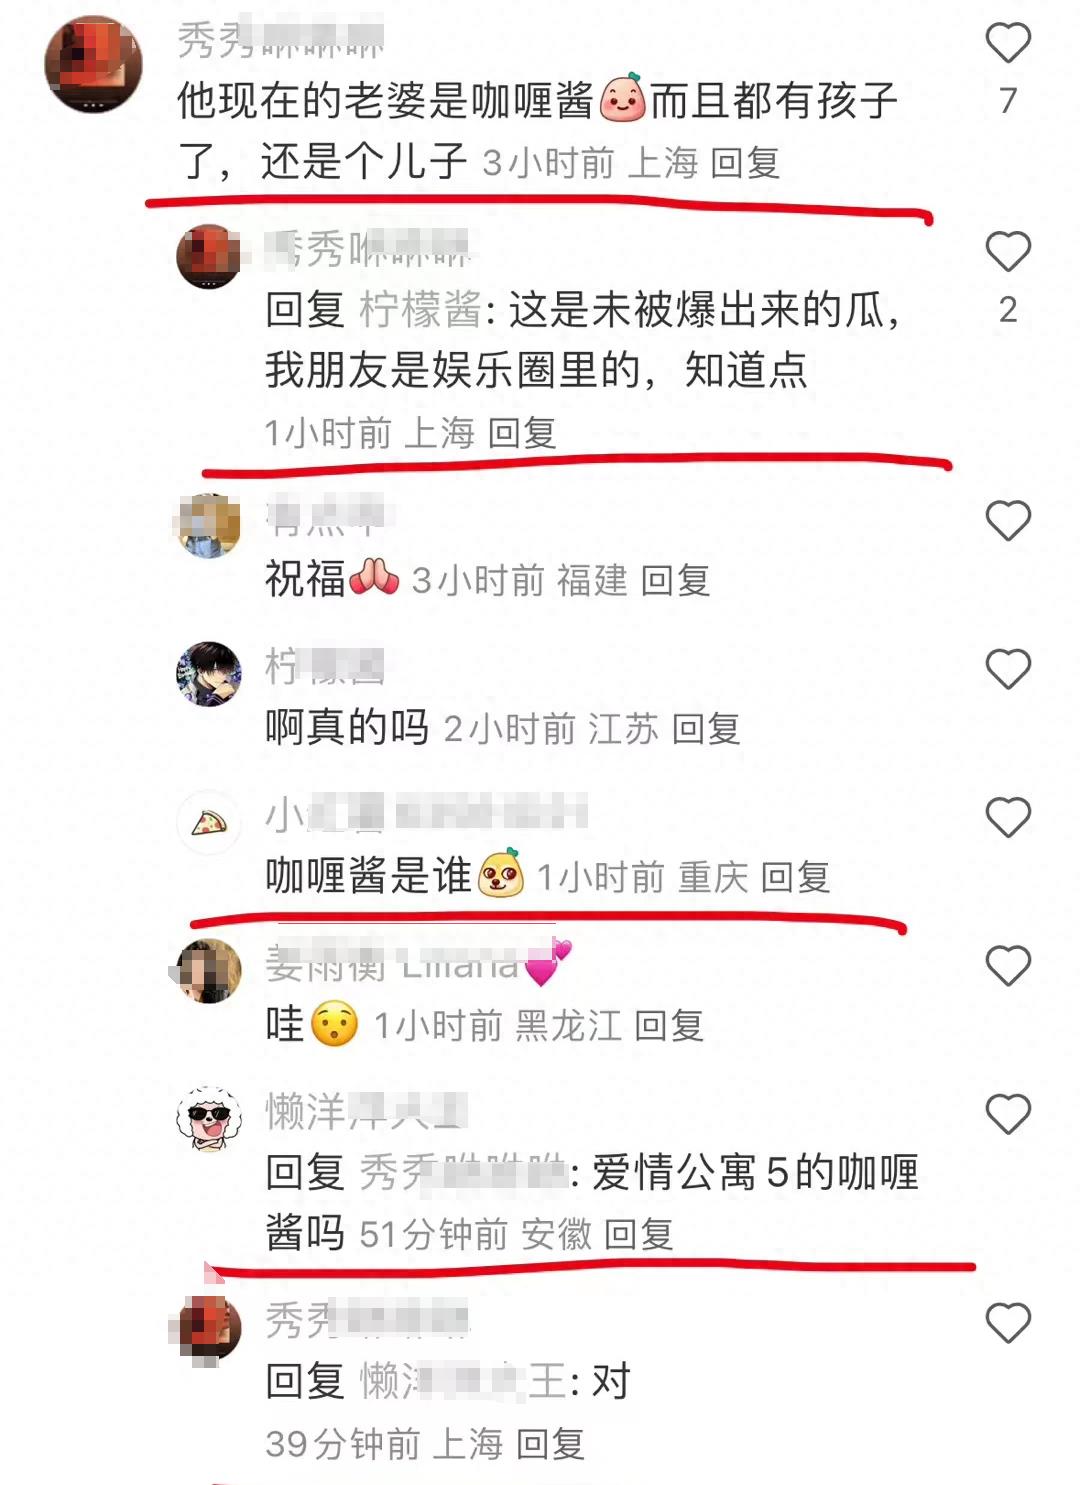
Task: Open top commenter's profile picture
Action: 93,64
